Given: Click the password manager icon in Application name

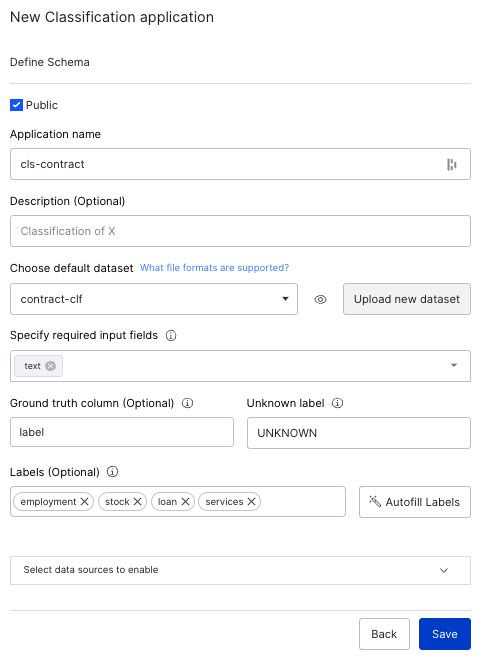Looking at the screenshot, I should tap(452, 164).
